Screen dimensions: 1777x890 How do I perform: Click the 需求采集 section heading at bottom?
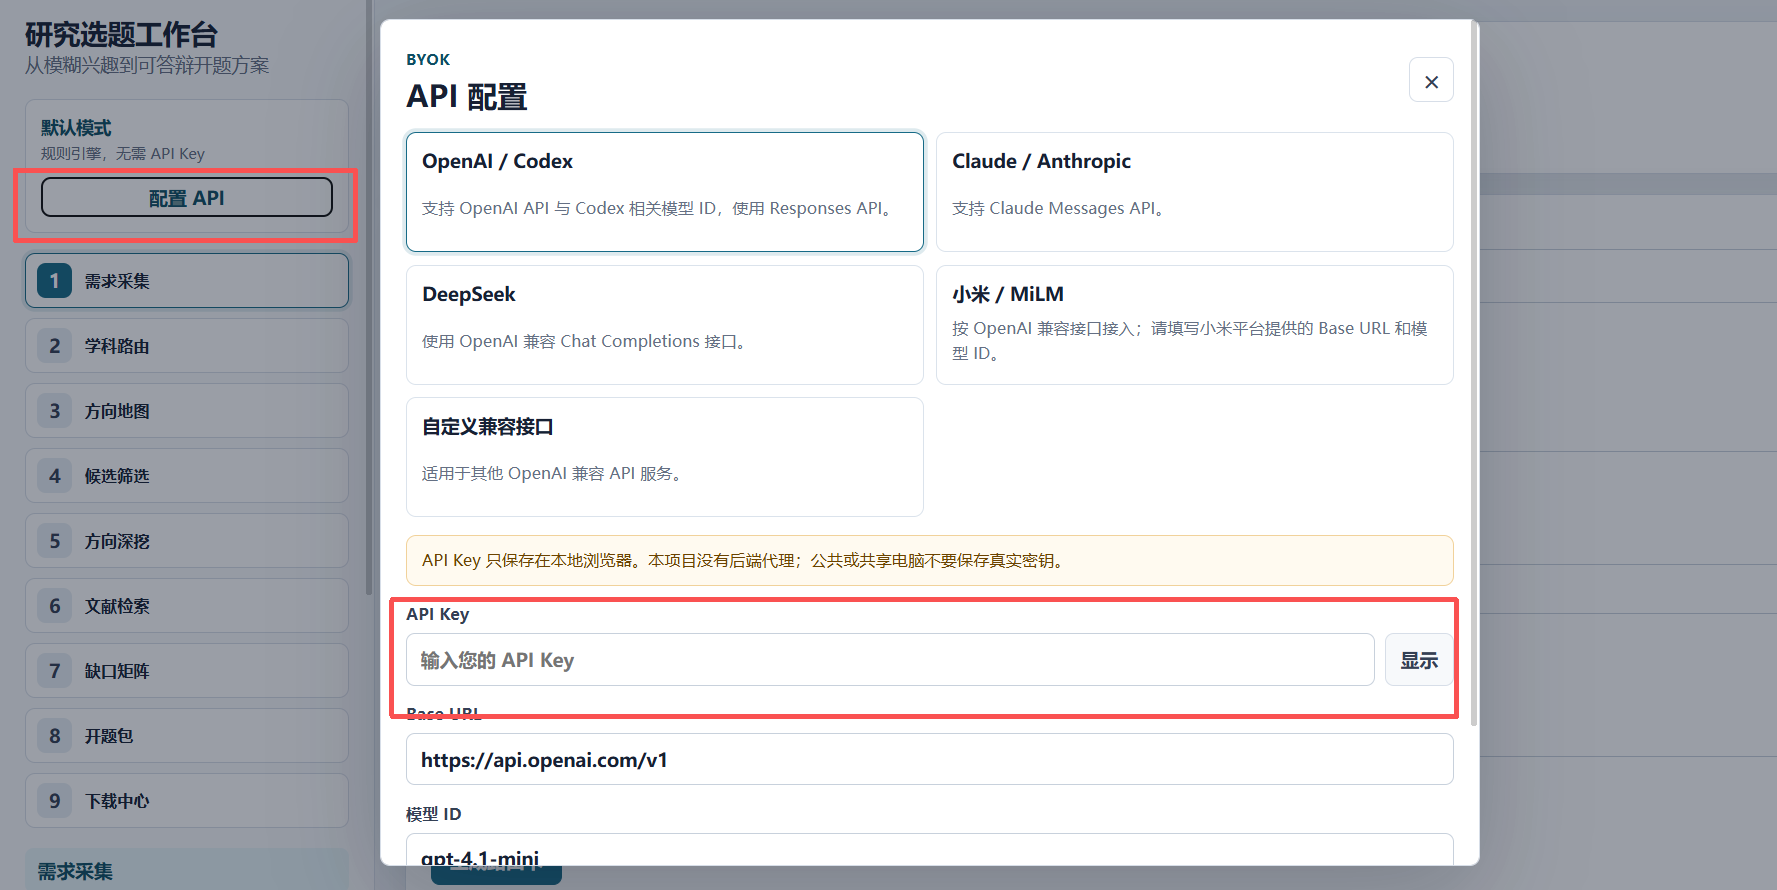pos(75,872)
